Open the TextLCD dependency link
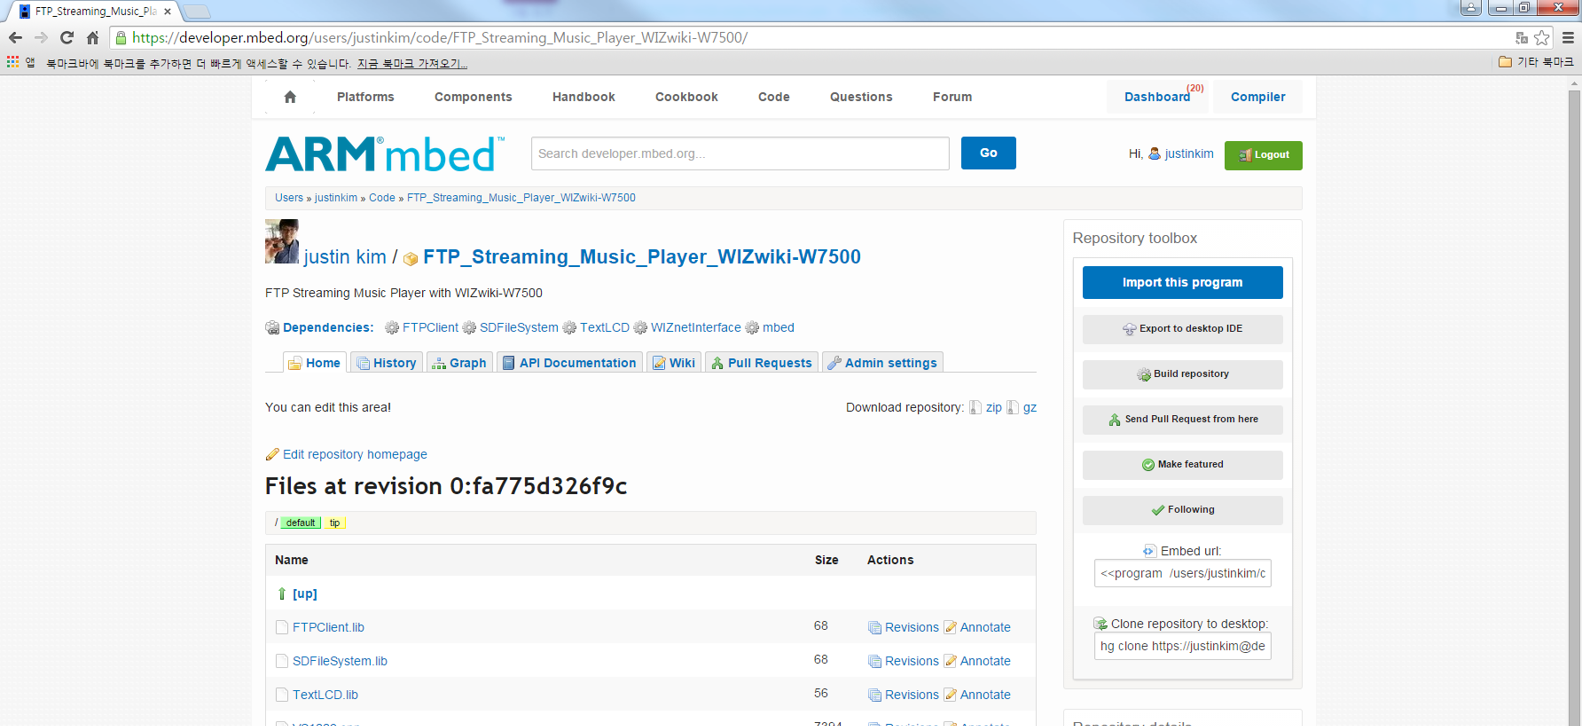The height and width of the screenshot is (726, 1582). tap(605, 328)
